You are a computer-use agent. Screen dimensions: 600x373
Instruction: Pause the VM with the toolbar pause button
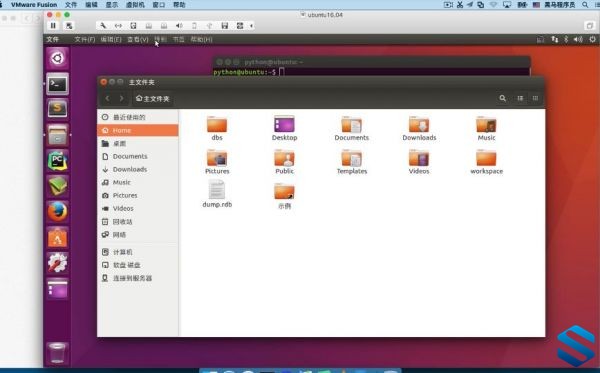point(53,26)
